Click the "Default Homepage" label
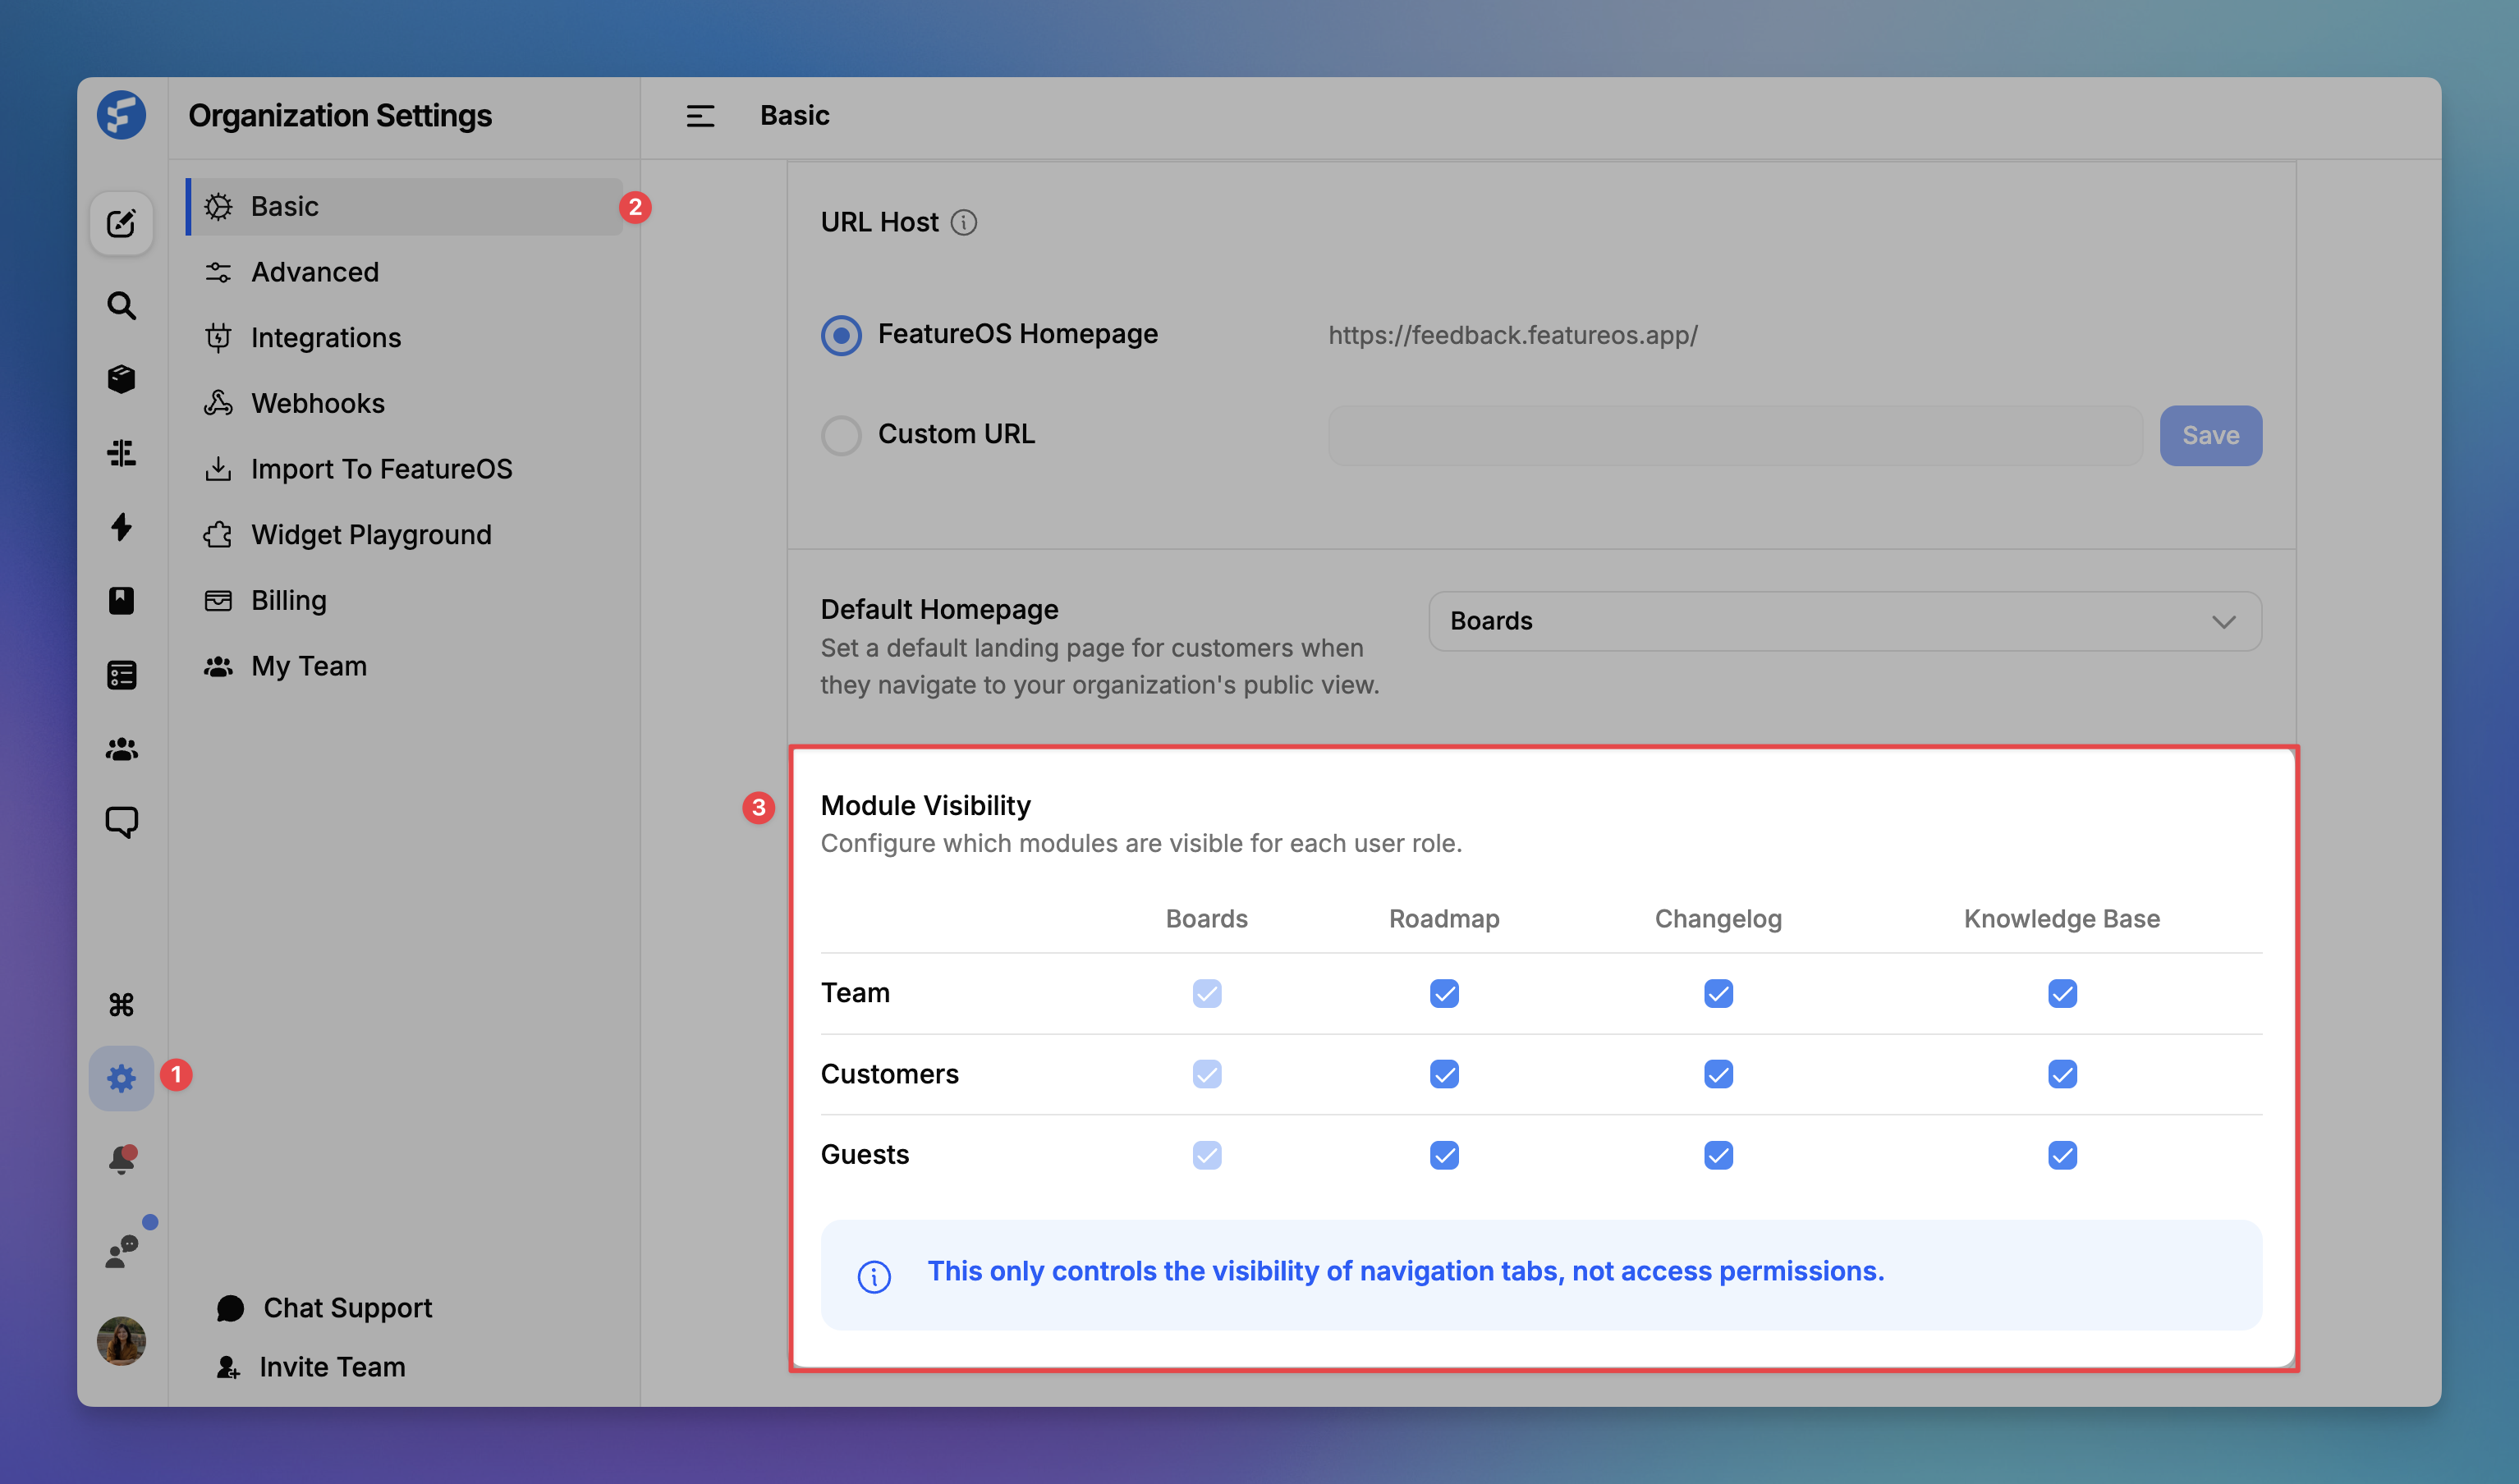The height and width of the screenshot is (1484, 2519). 939,610
